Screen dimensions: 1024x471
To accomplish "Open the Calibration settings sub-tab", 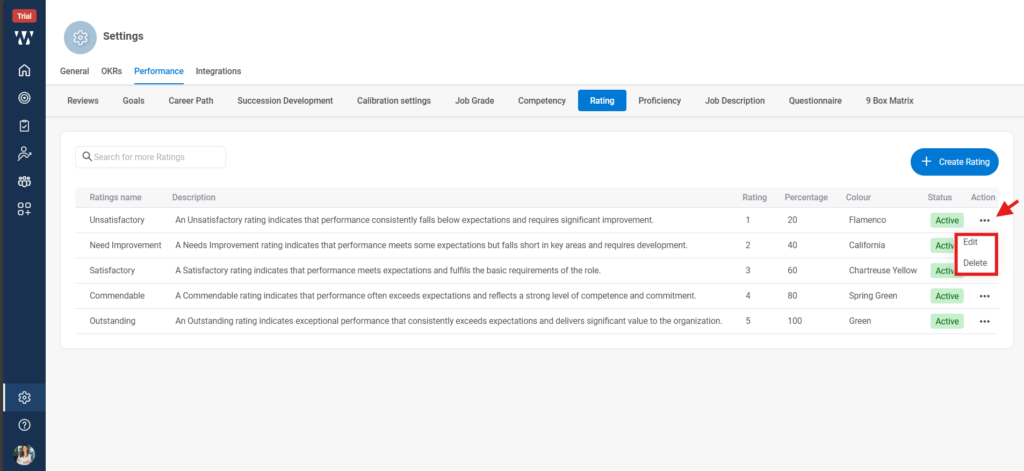I will 394,101.
